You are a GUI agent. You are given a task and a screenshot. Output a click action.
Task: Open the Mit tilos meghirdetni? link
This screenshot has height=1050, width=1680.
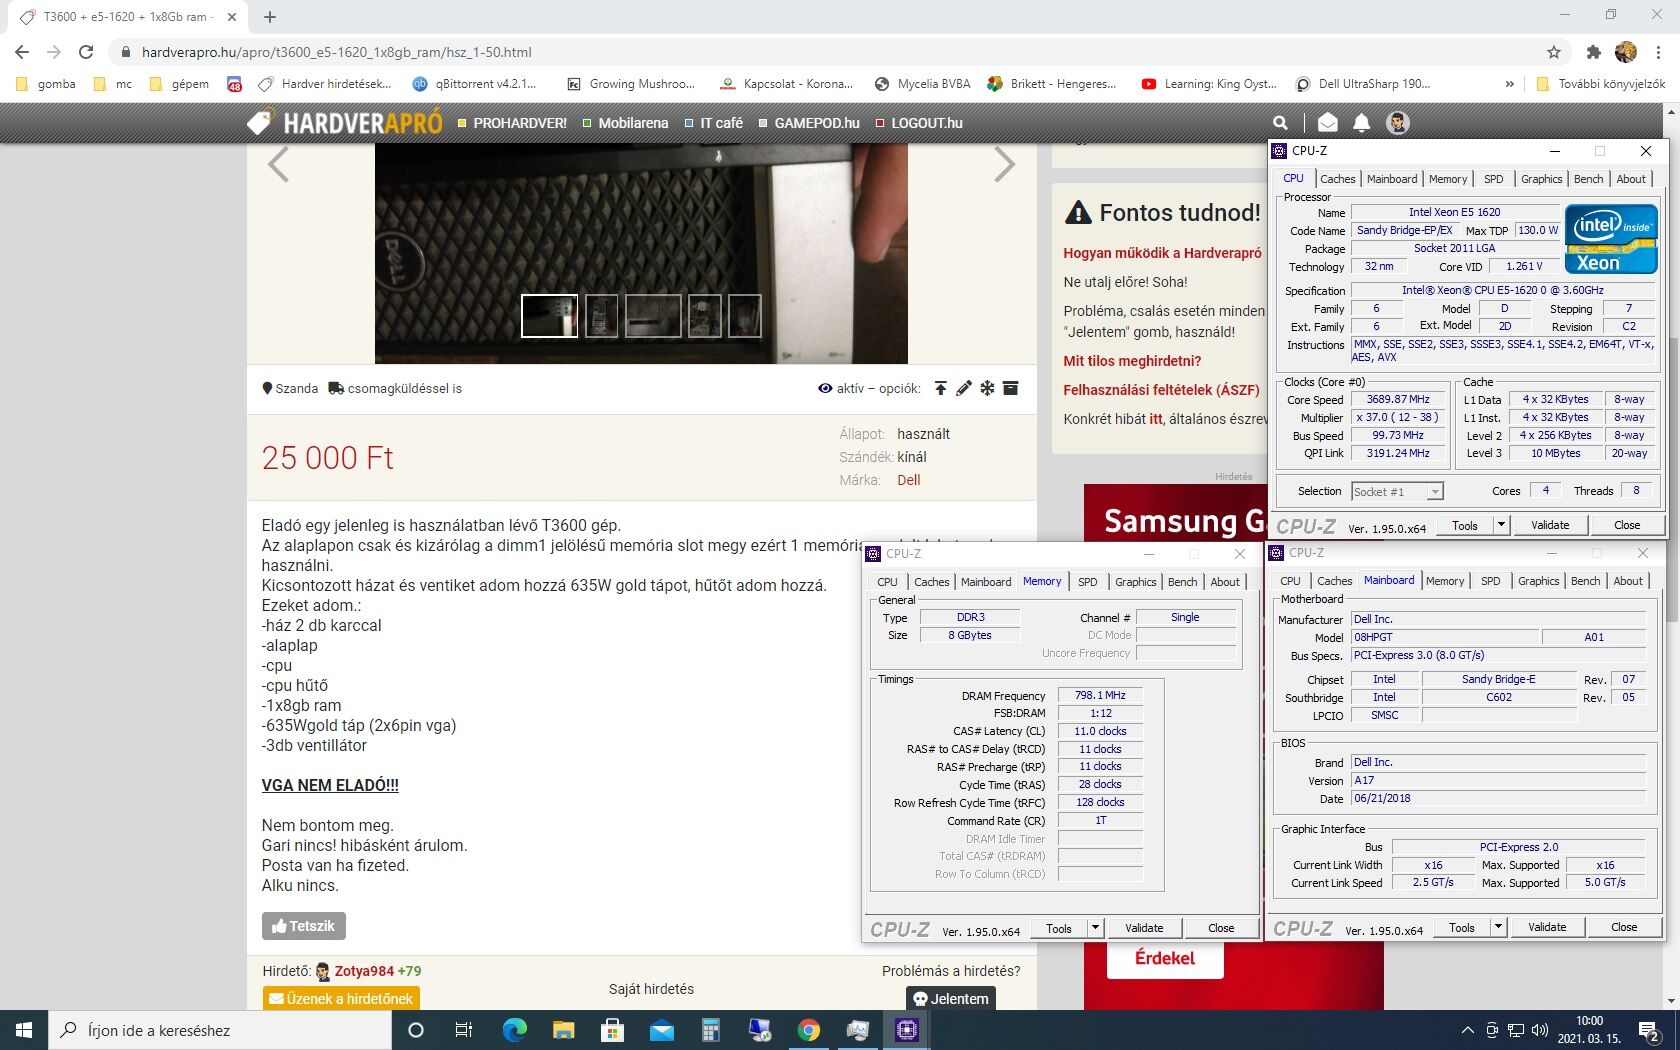click(x=1132, y=361)
